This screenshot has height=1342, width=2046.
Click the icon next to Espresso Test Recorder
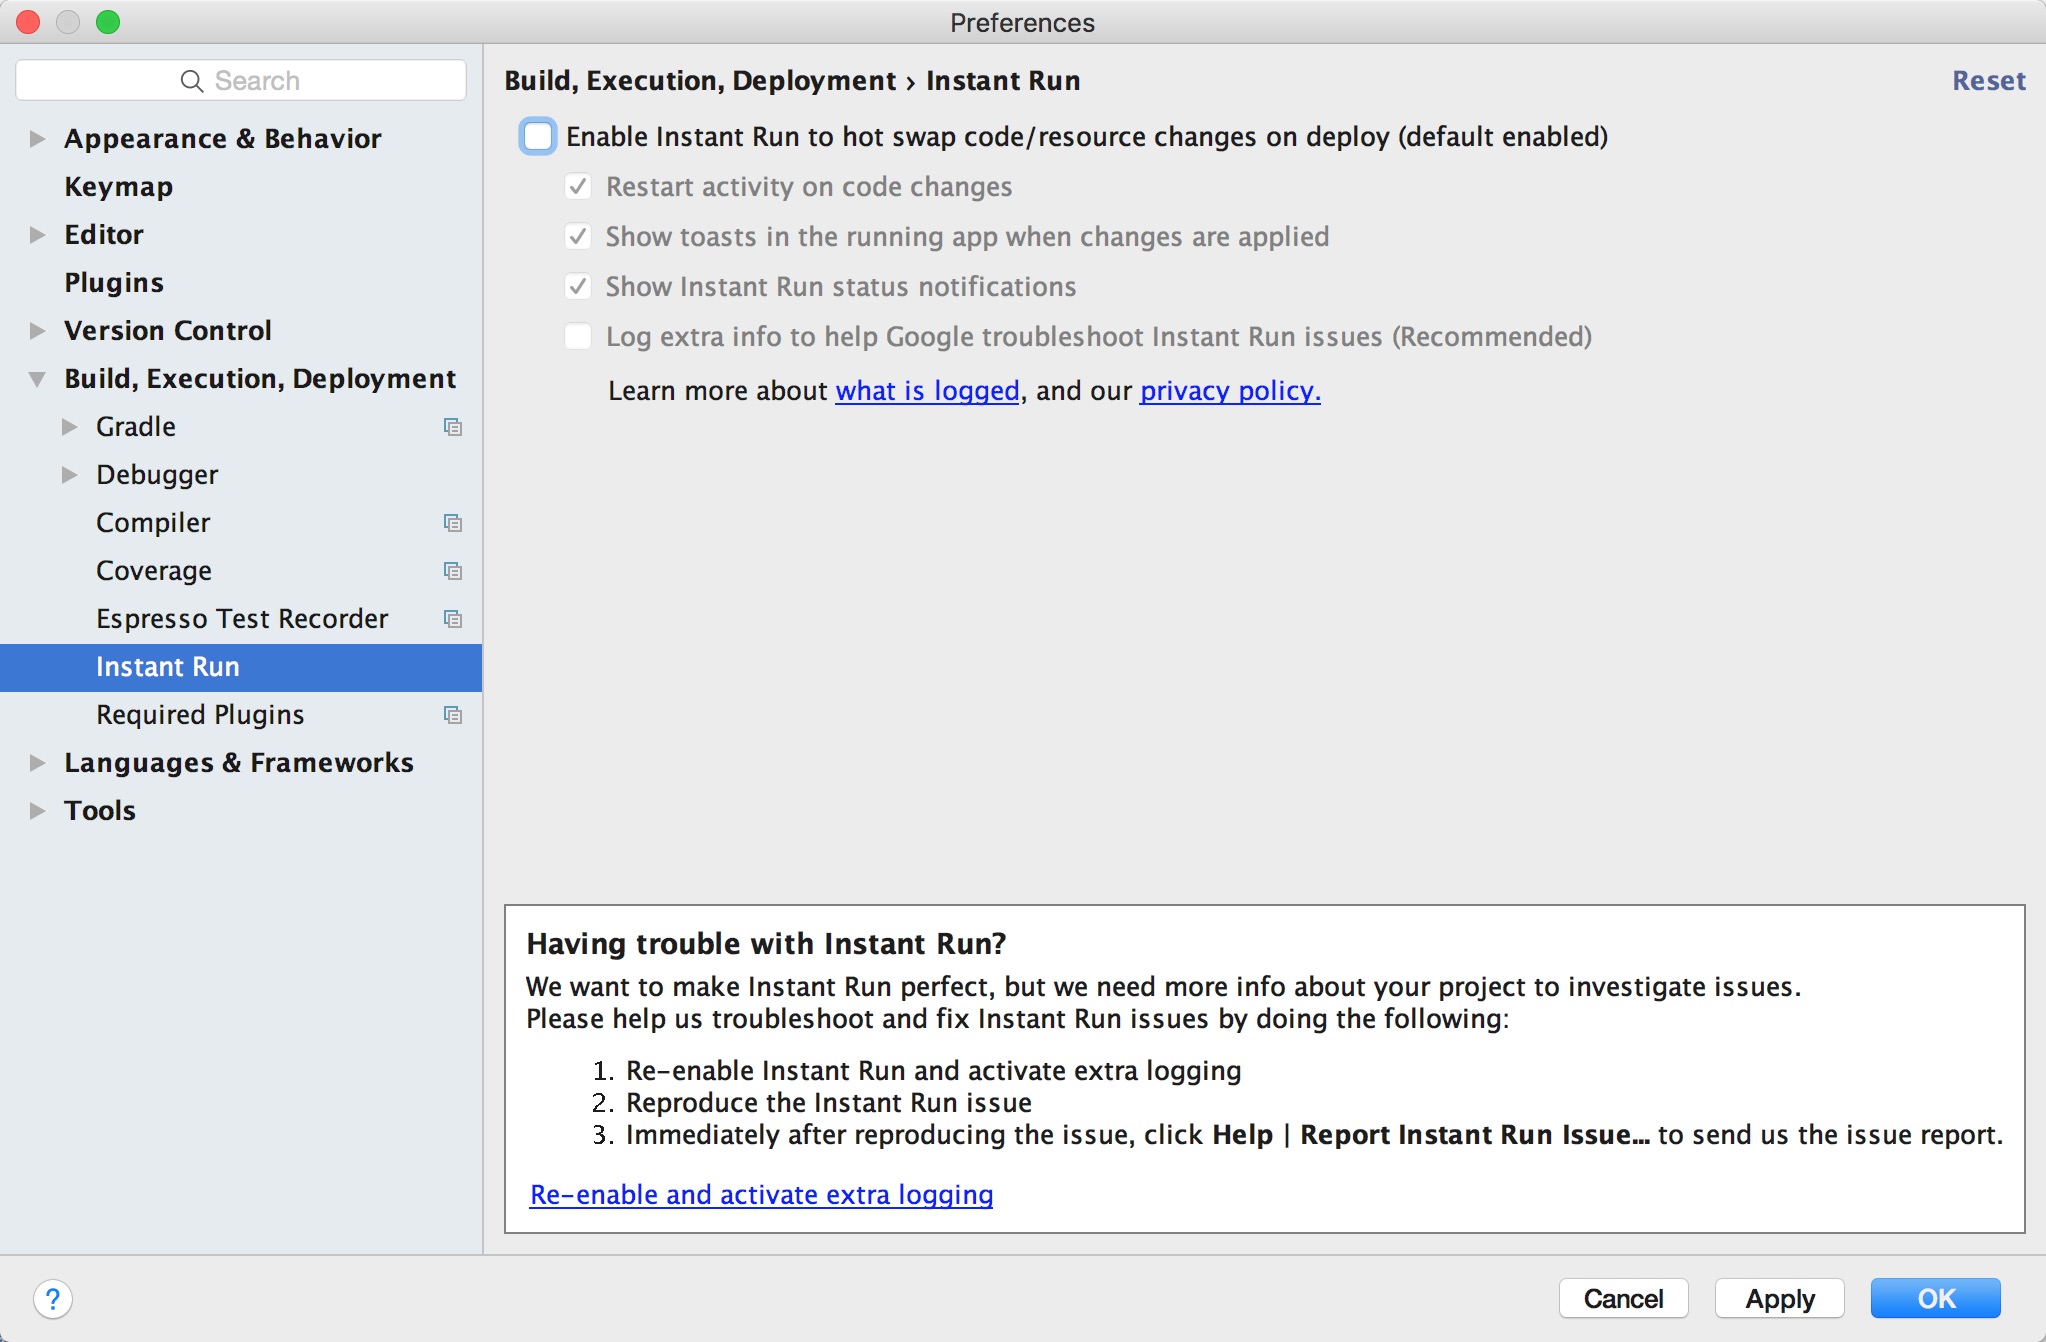click(453, 619)
